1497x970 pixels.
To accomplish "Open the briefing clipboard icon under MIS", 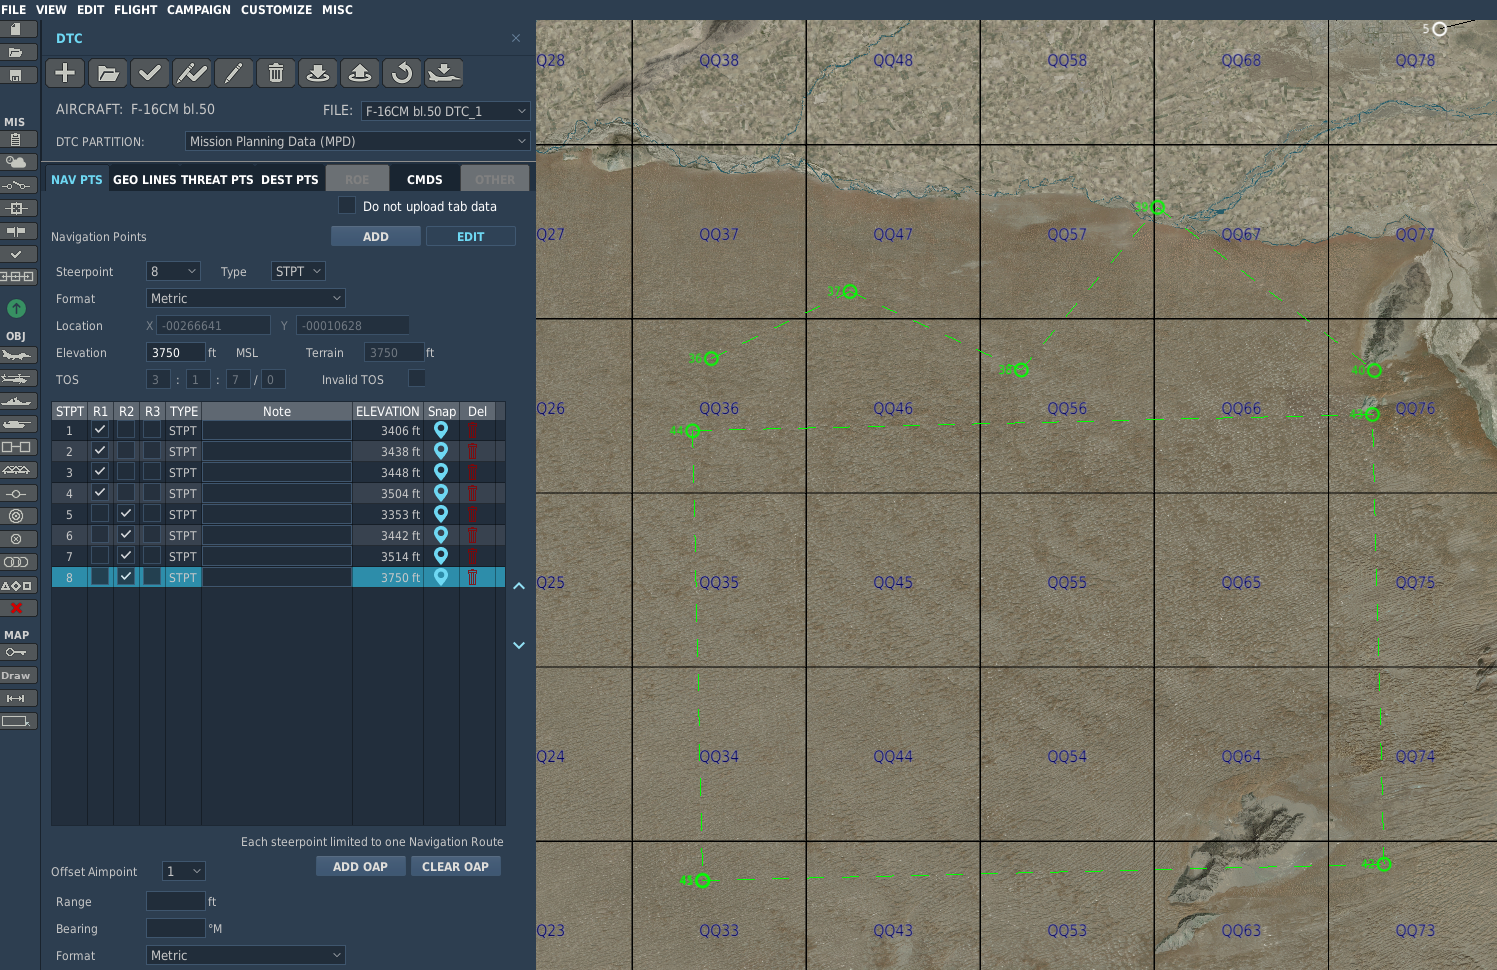I will [17, 140].
